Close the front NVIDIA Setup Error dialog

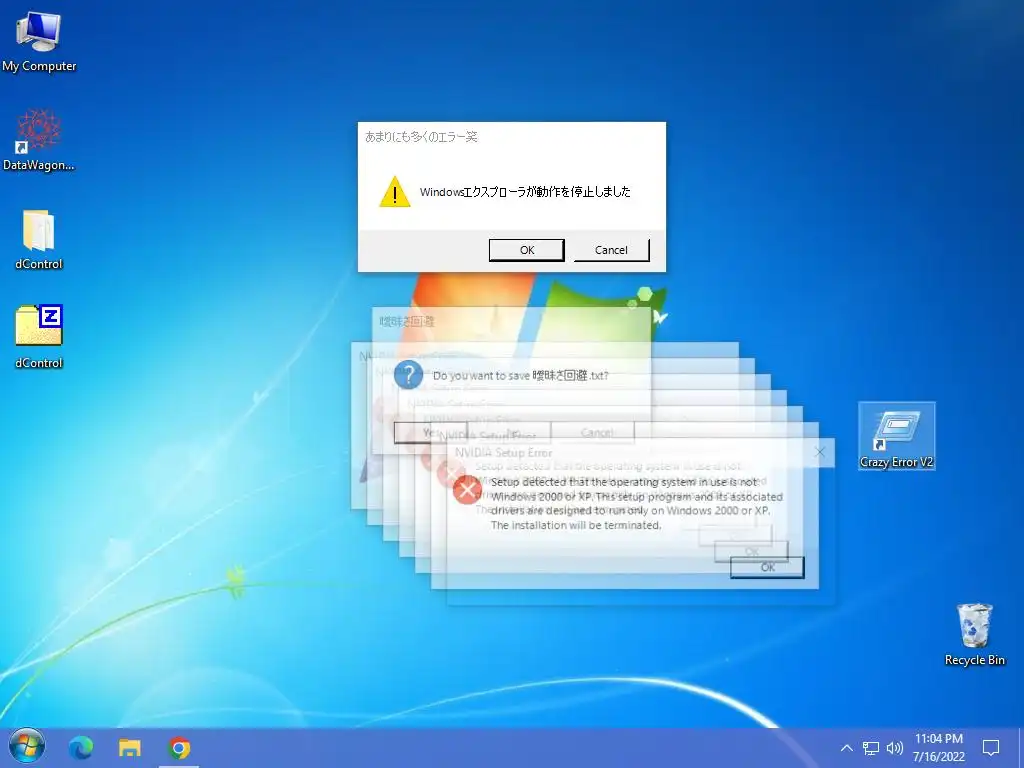[x=820, y=452]
